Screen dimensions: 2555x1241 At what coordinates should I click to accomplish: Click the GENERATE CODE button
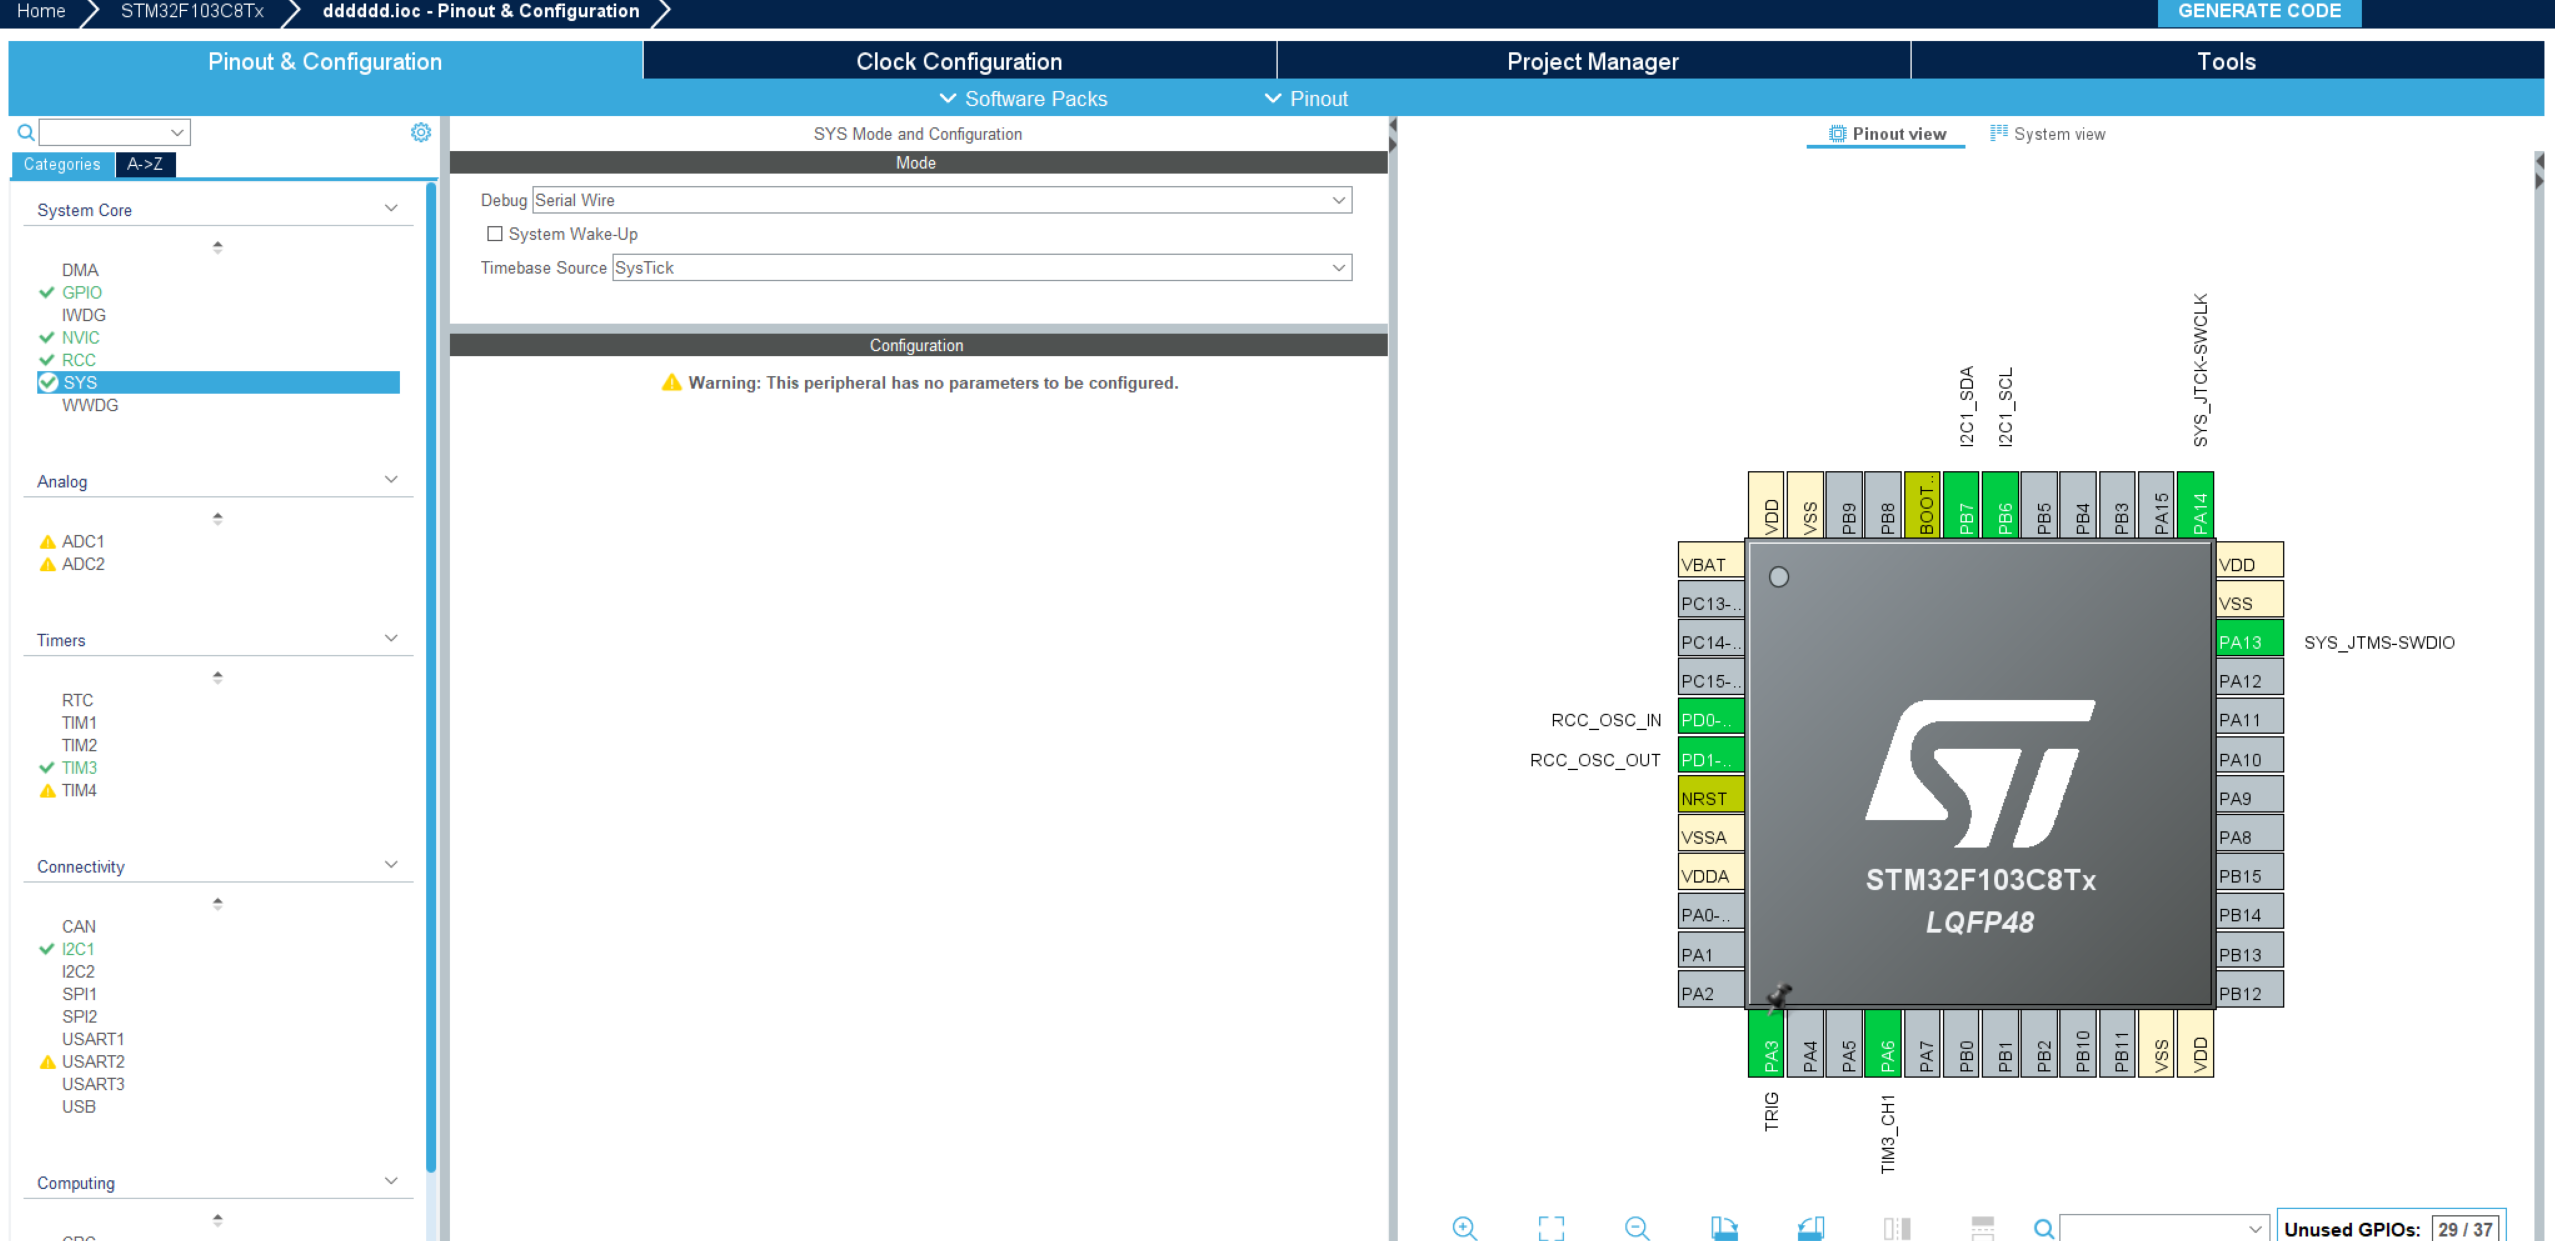(2258, 12)
